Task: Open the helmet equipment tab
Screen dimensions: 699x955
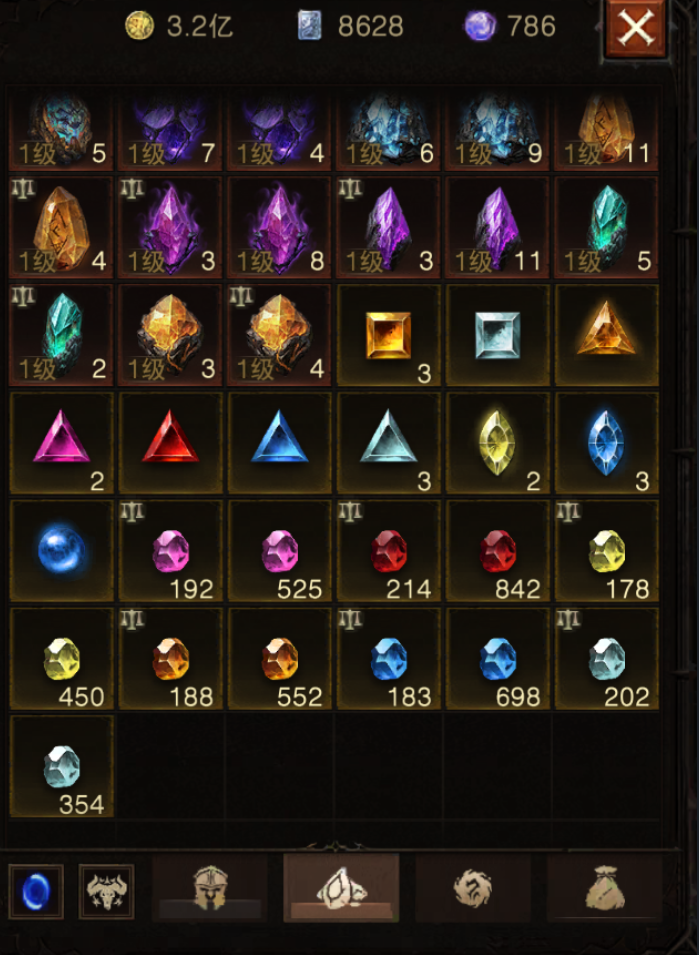Action: 210,888
